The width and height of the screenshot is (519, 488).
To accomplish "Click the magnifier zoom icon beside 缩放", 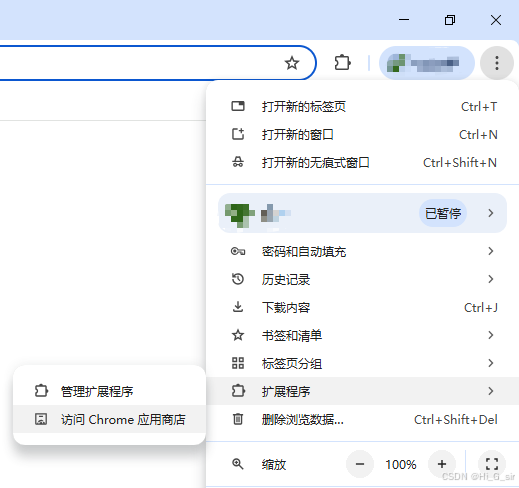I will click(238, 464).
